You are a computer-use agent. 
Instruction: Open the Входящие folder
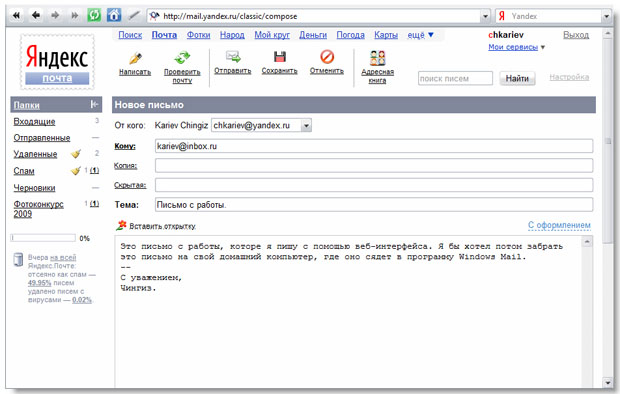[34, 121]
